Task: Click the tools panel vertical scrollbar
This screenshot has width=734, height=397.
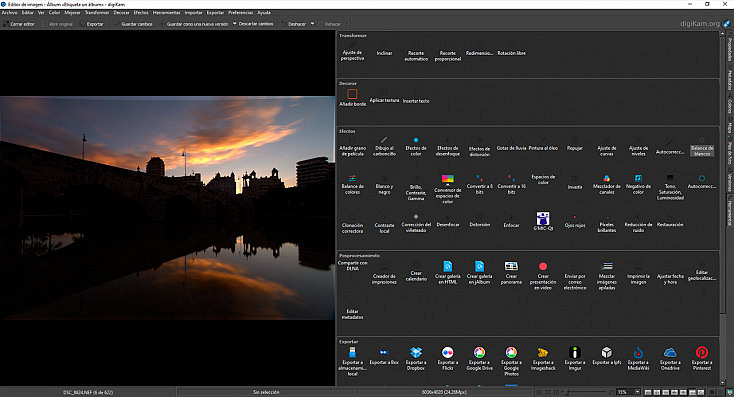Action: point(722,208)
